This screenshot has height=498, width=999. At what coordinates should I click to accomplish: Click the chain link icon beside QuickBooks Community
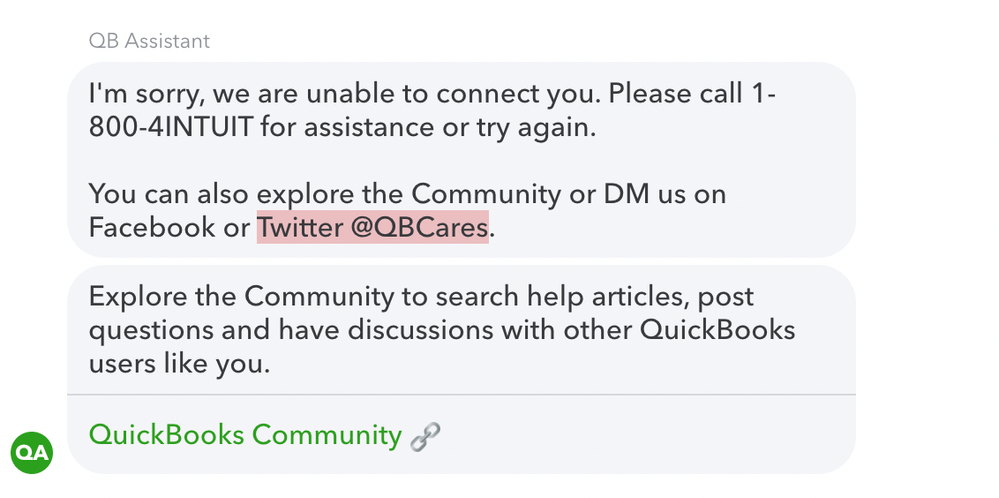click(x=425, y=437)
